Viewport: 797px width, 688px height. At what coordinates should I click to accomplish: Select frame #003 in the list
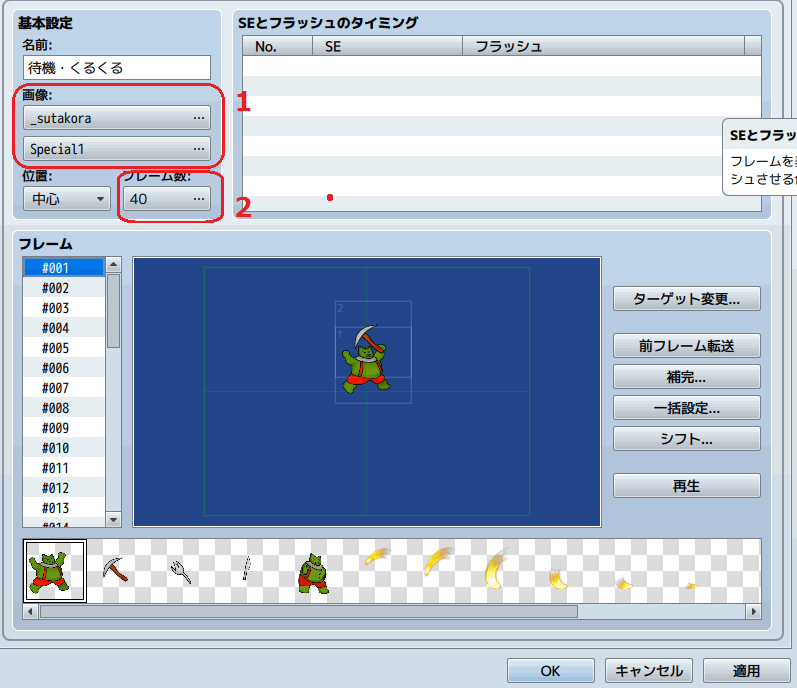pos(64,308)
